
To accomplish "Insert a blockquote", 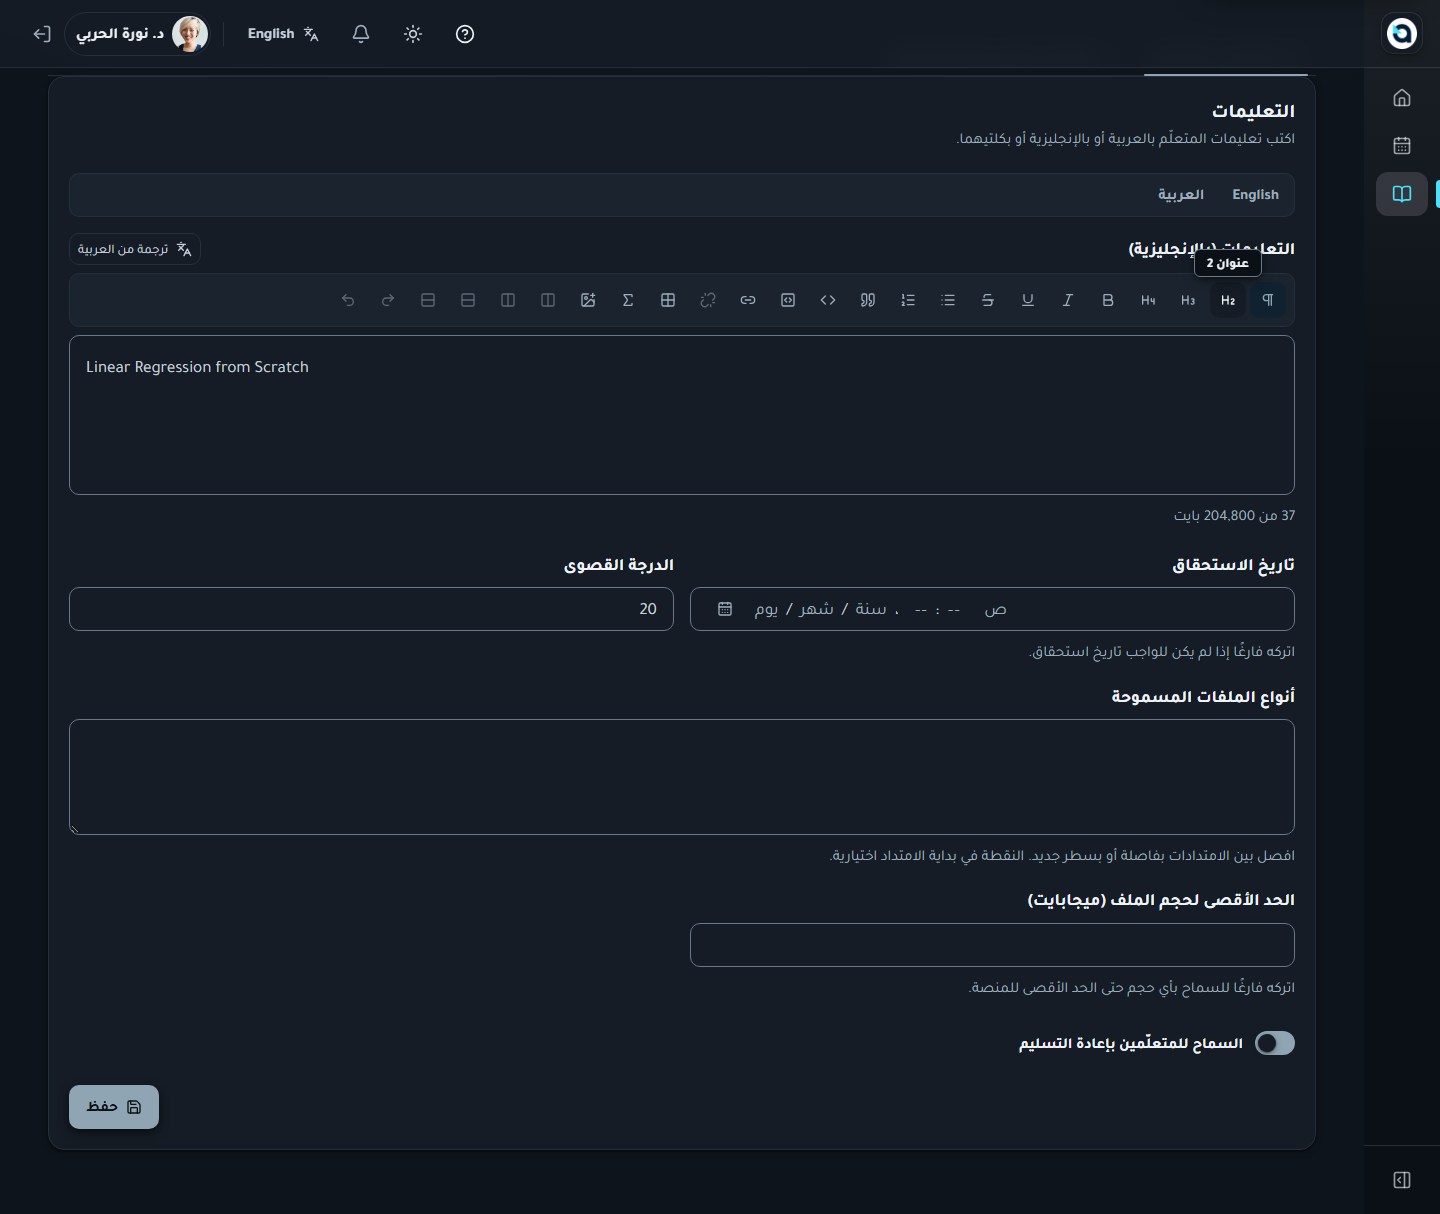I will coord(868,300).
